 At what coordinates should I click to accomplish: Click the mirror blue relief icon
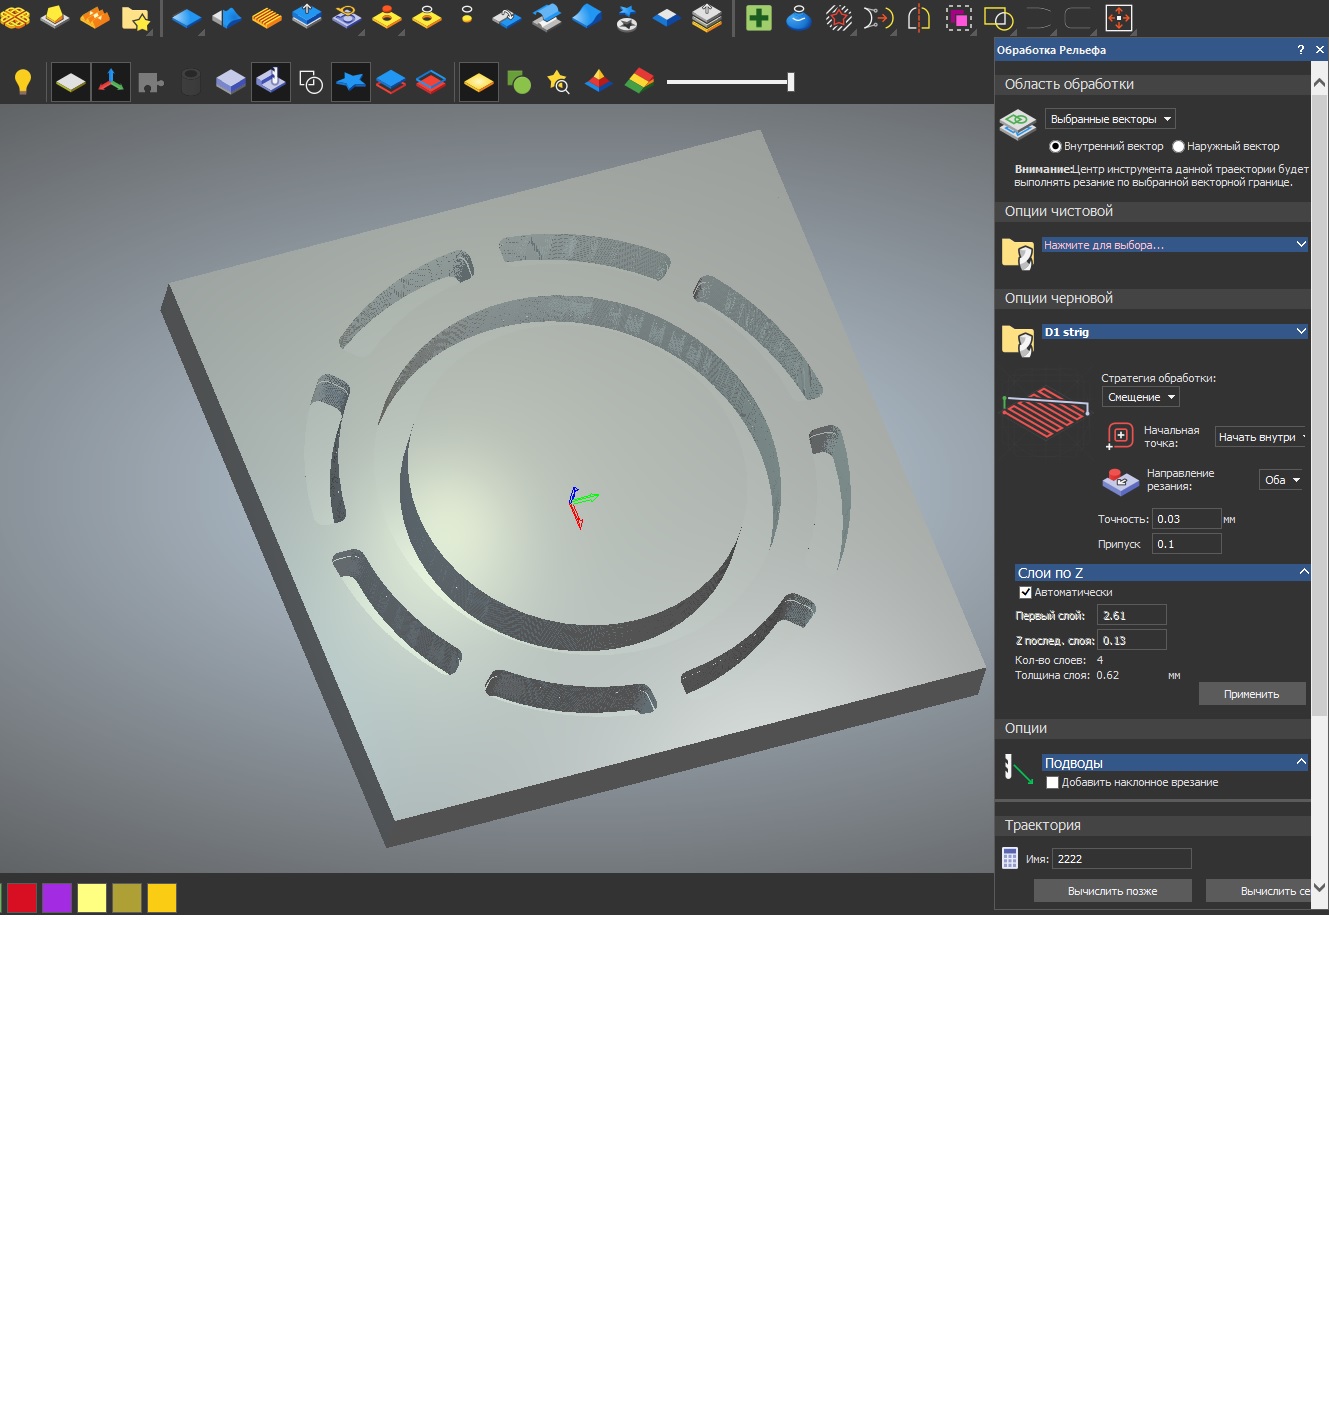pyautogui.click(x=227, y=18)
